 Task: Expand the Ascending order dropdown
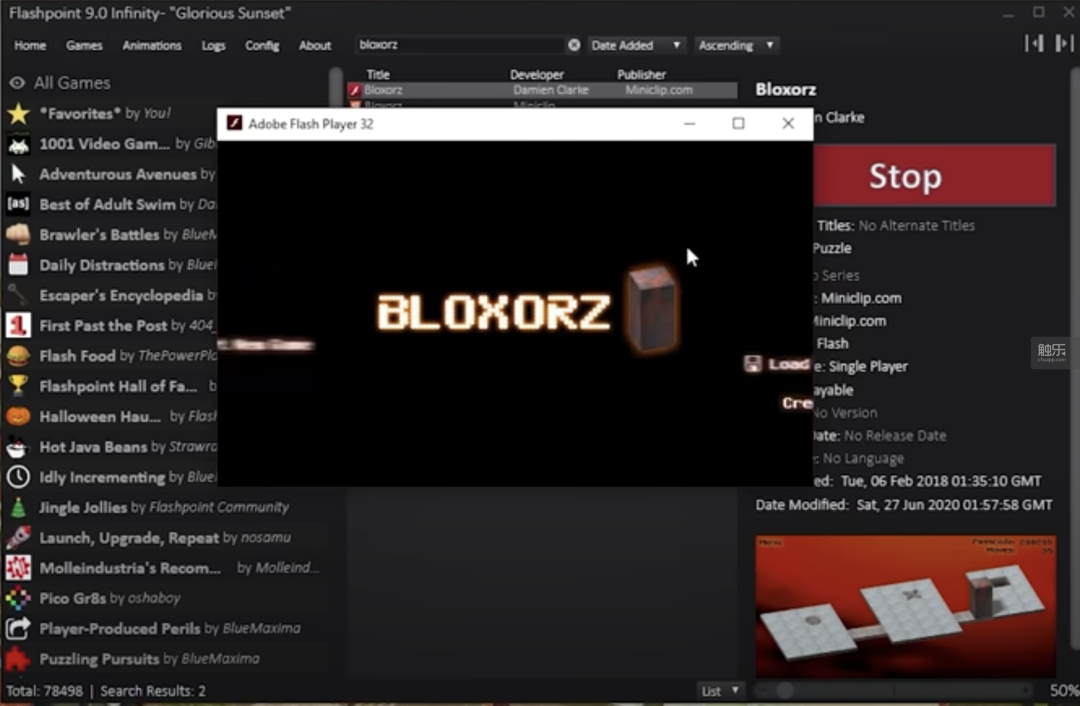click(736, 45)
